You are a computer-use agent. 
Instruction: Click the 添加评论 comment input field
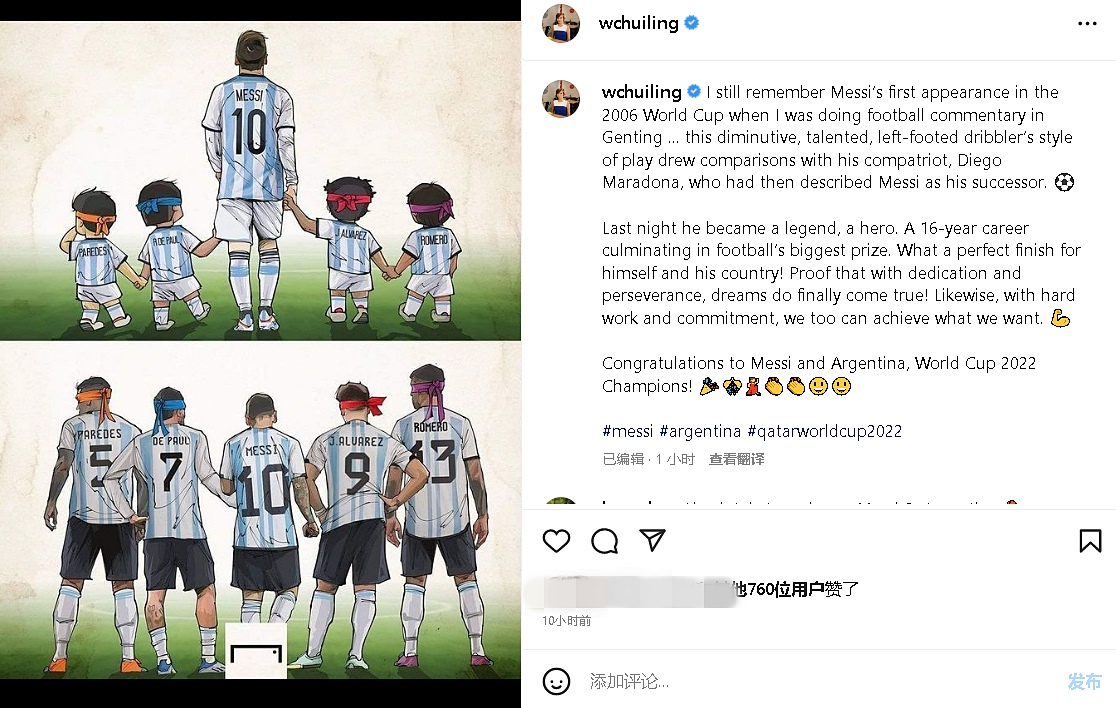[x=818, y=681]
